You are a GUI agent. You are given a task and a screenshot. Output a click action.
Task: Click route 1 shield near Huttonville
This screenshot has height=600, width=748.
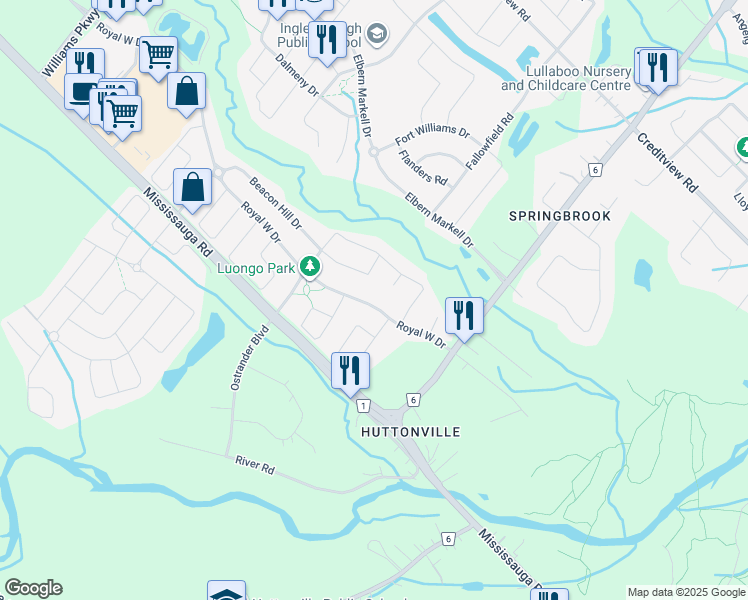point(364,406)
